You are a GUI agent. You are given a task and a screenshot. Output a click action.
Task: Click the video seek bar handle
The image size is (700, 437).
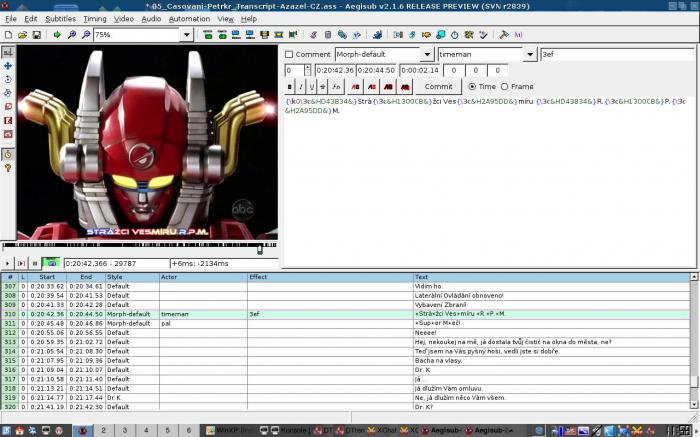pos(260,249)
